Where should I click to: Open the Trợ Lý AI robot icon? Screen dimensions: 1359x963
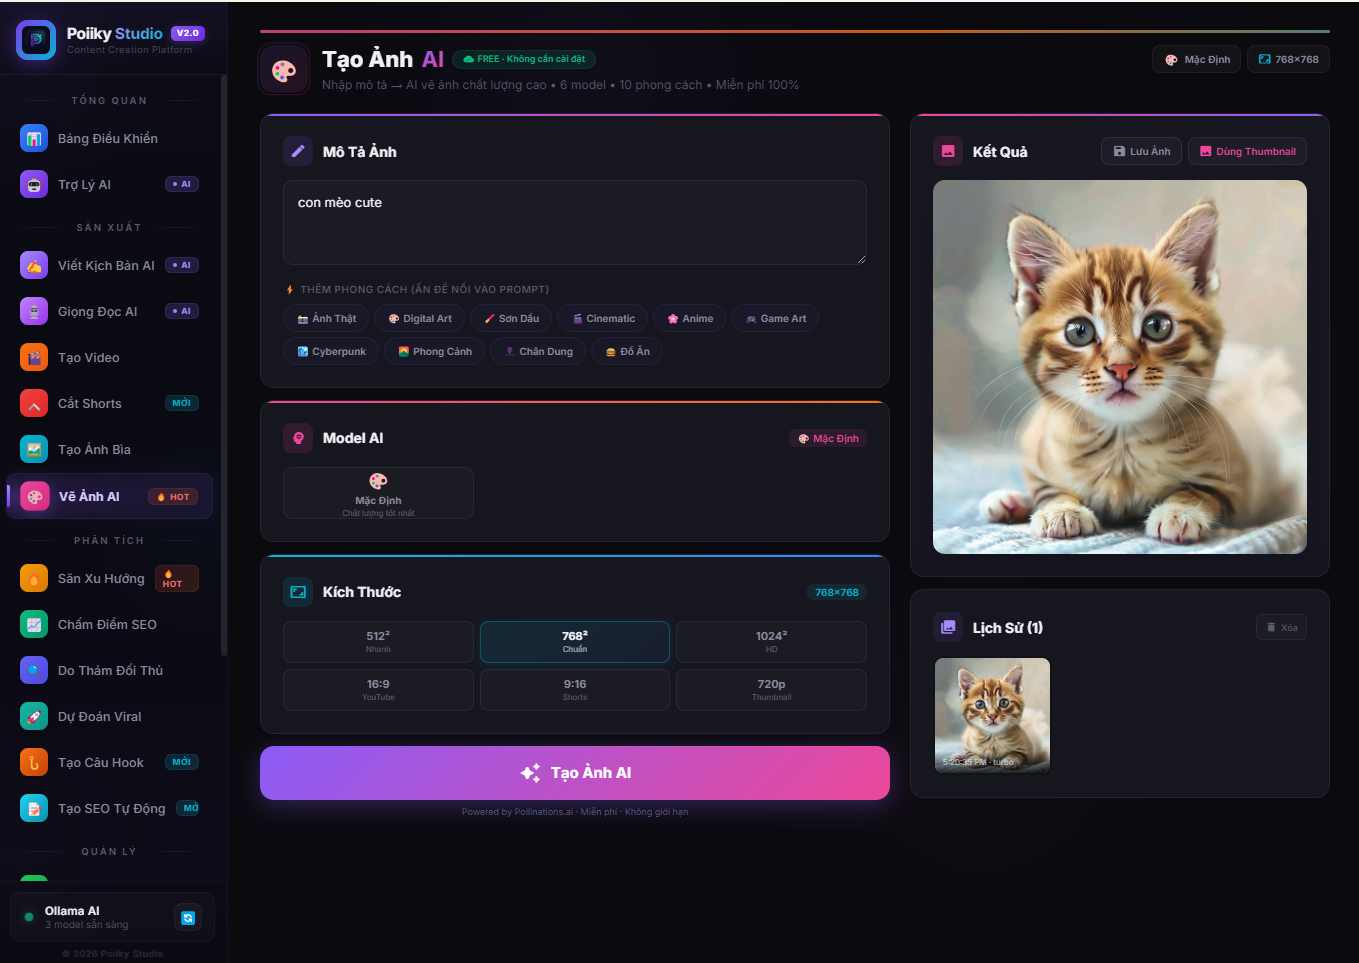tap(34, 184)
